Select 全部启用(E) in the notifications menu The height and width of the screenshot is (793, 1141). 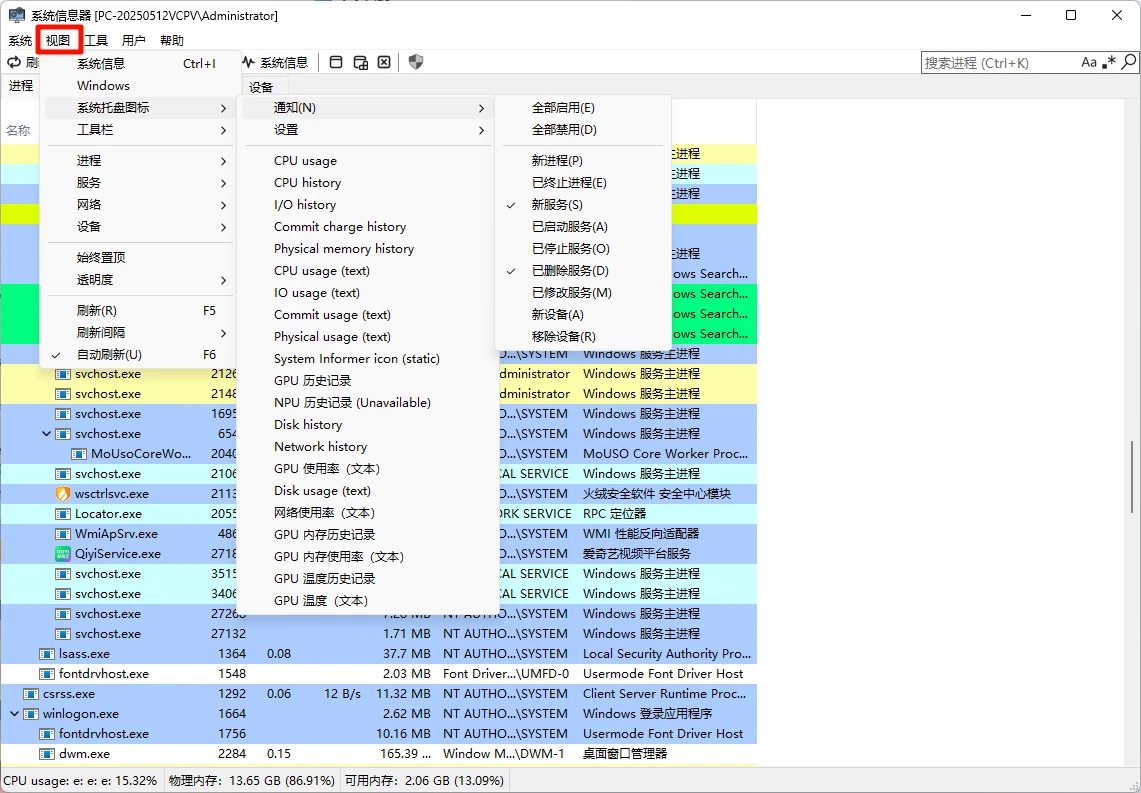click(582, 108)
